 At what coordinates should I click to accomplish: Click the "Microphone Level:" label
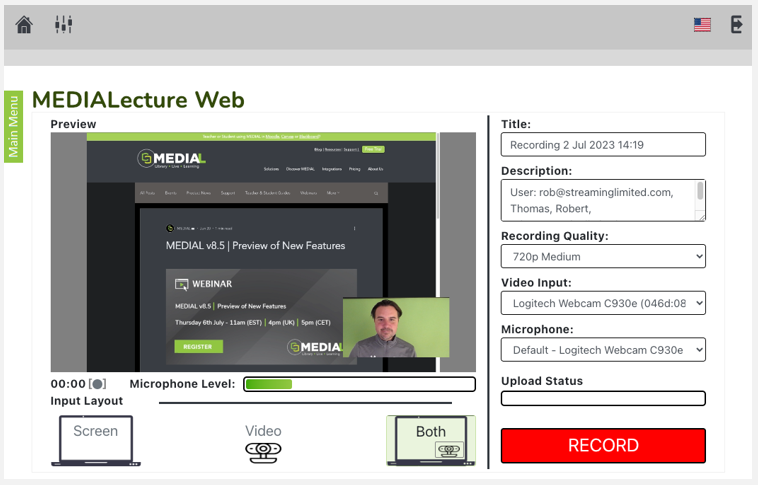tap(182, 384)
